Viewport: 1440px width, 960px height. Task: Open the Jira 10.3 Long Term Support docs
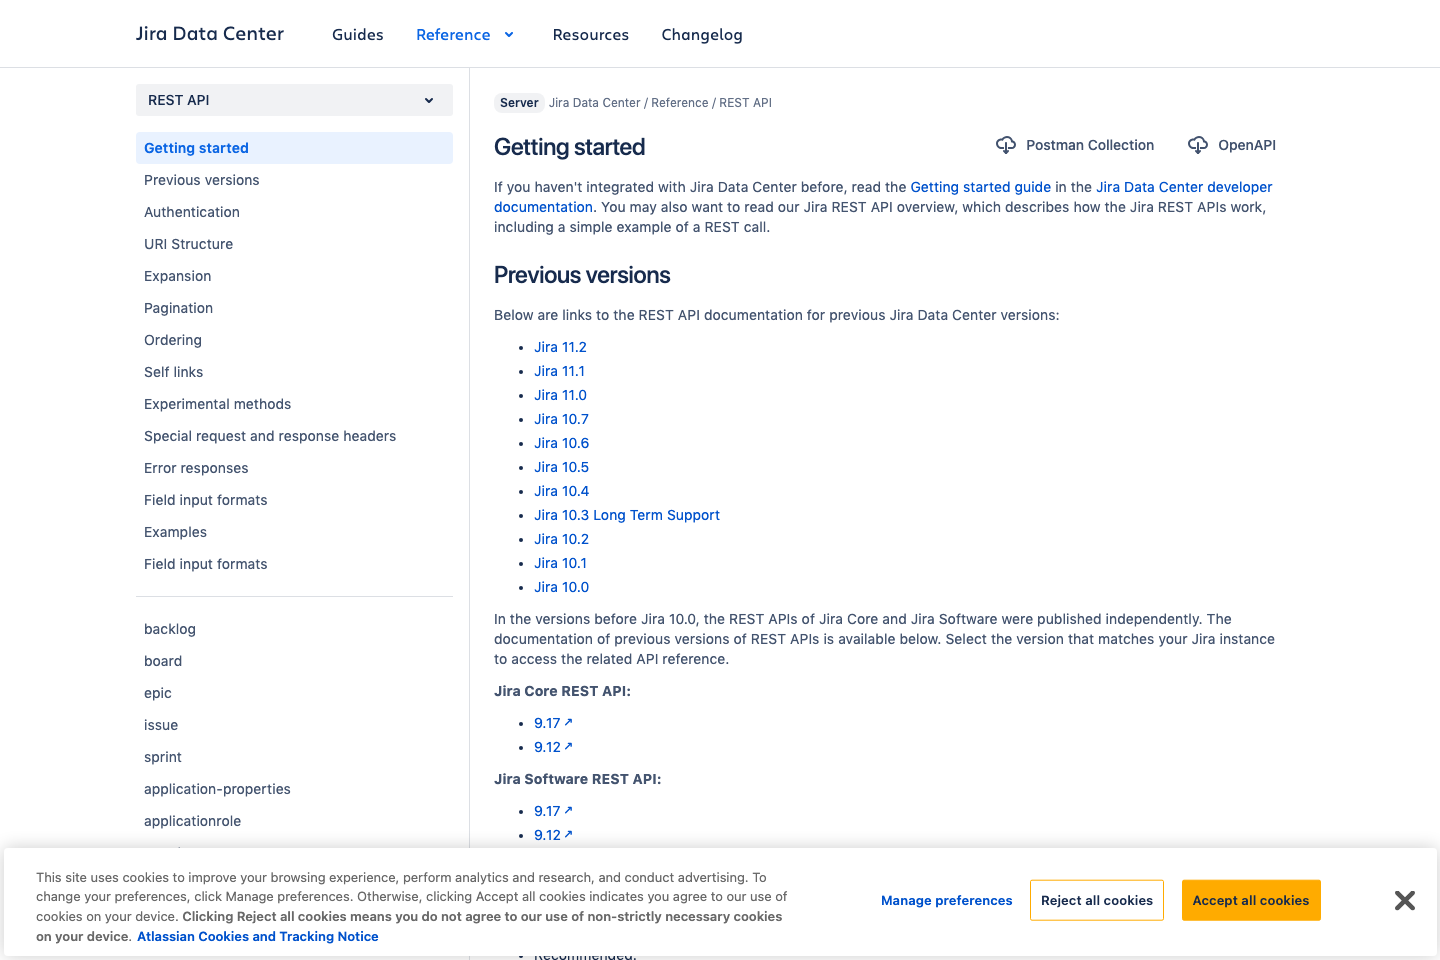627,514
